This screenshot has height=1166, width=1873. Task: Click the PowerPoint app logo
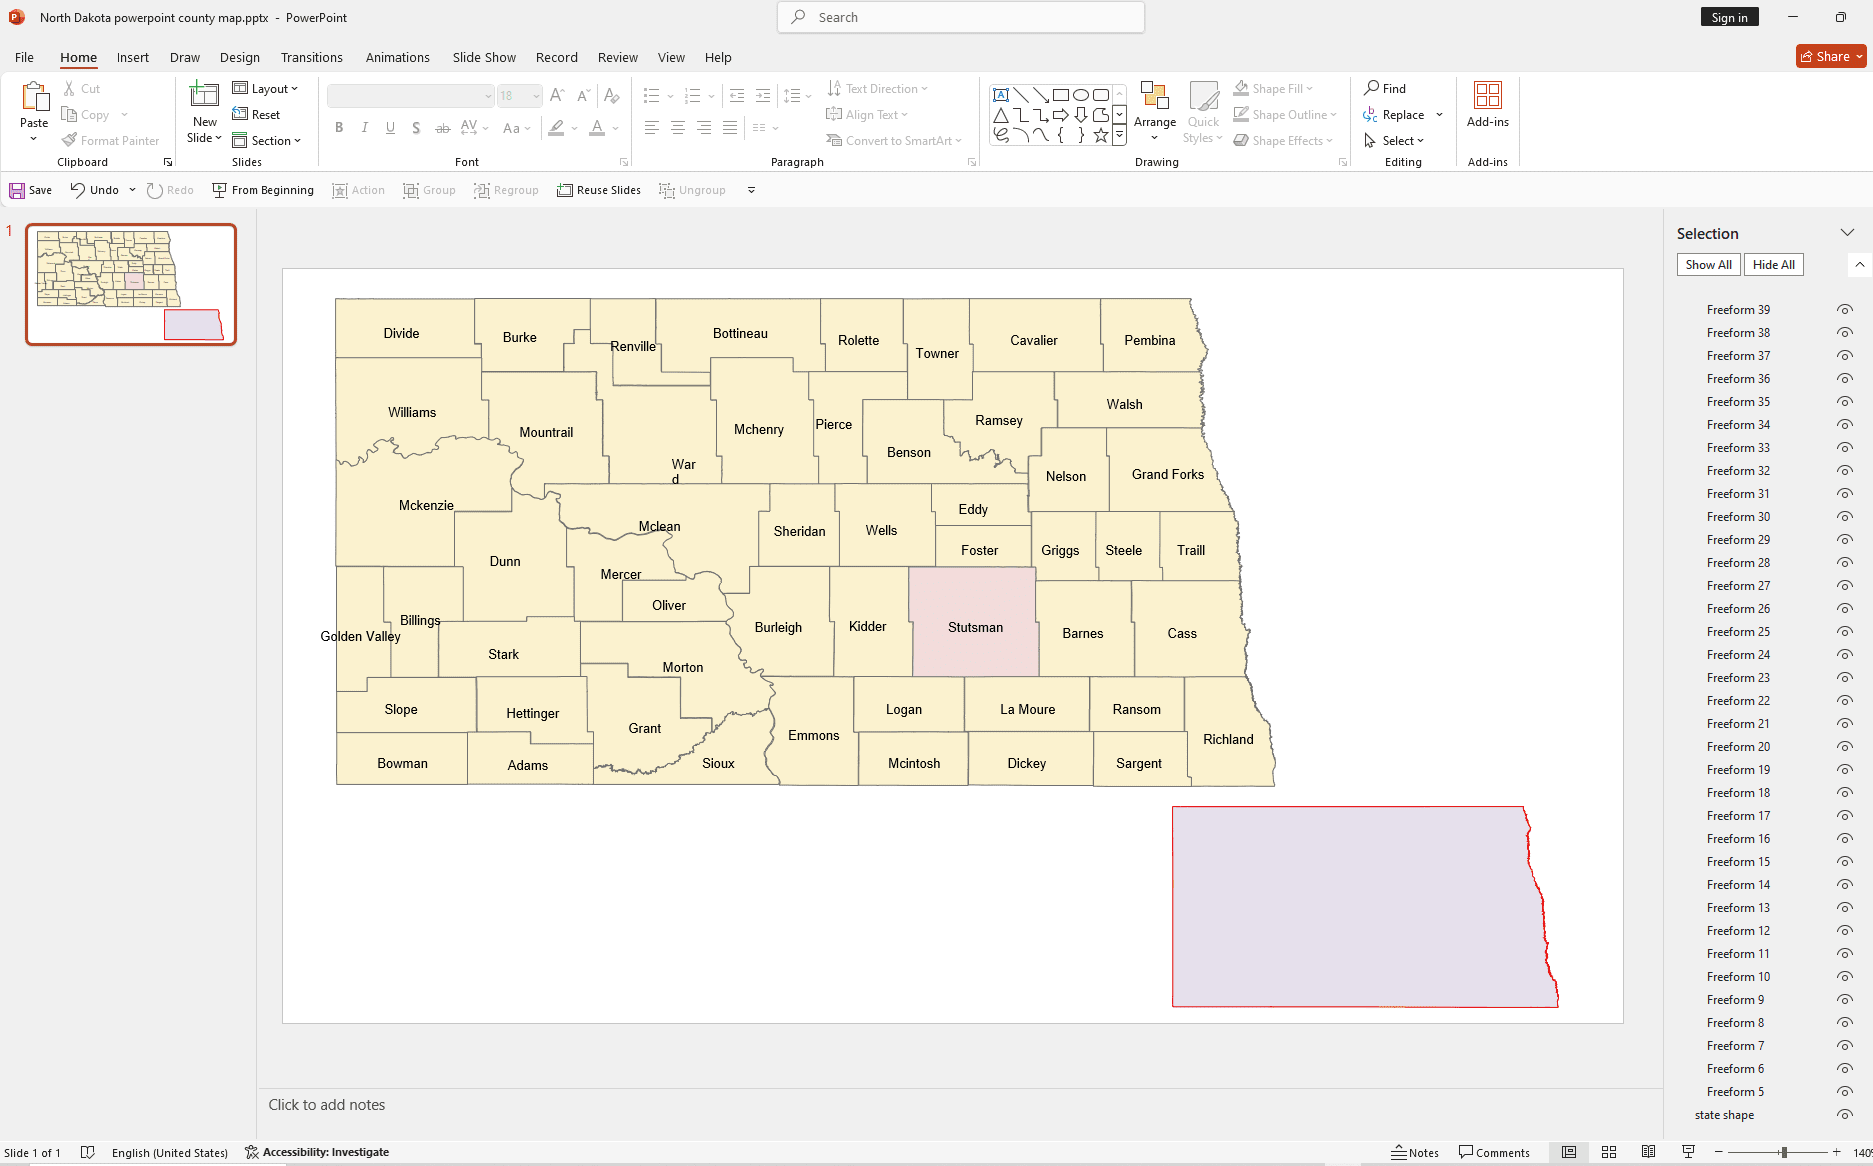tap(17, 17)
